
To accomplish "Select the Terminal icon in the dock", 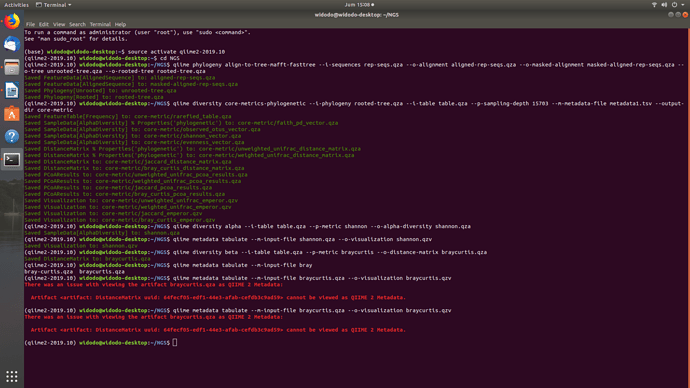I will point(12,159).
